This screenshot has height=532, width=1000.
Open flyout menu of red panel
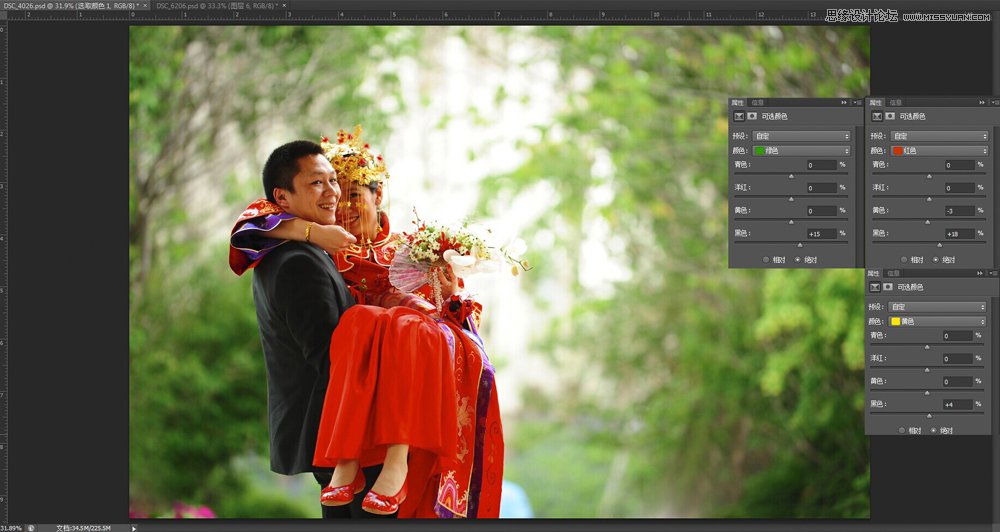[996, 103]
